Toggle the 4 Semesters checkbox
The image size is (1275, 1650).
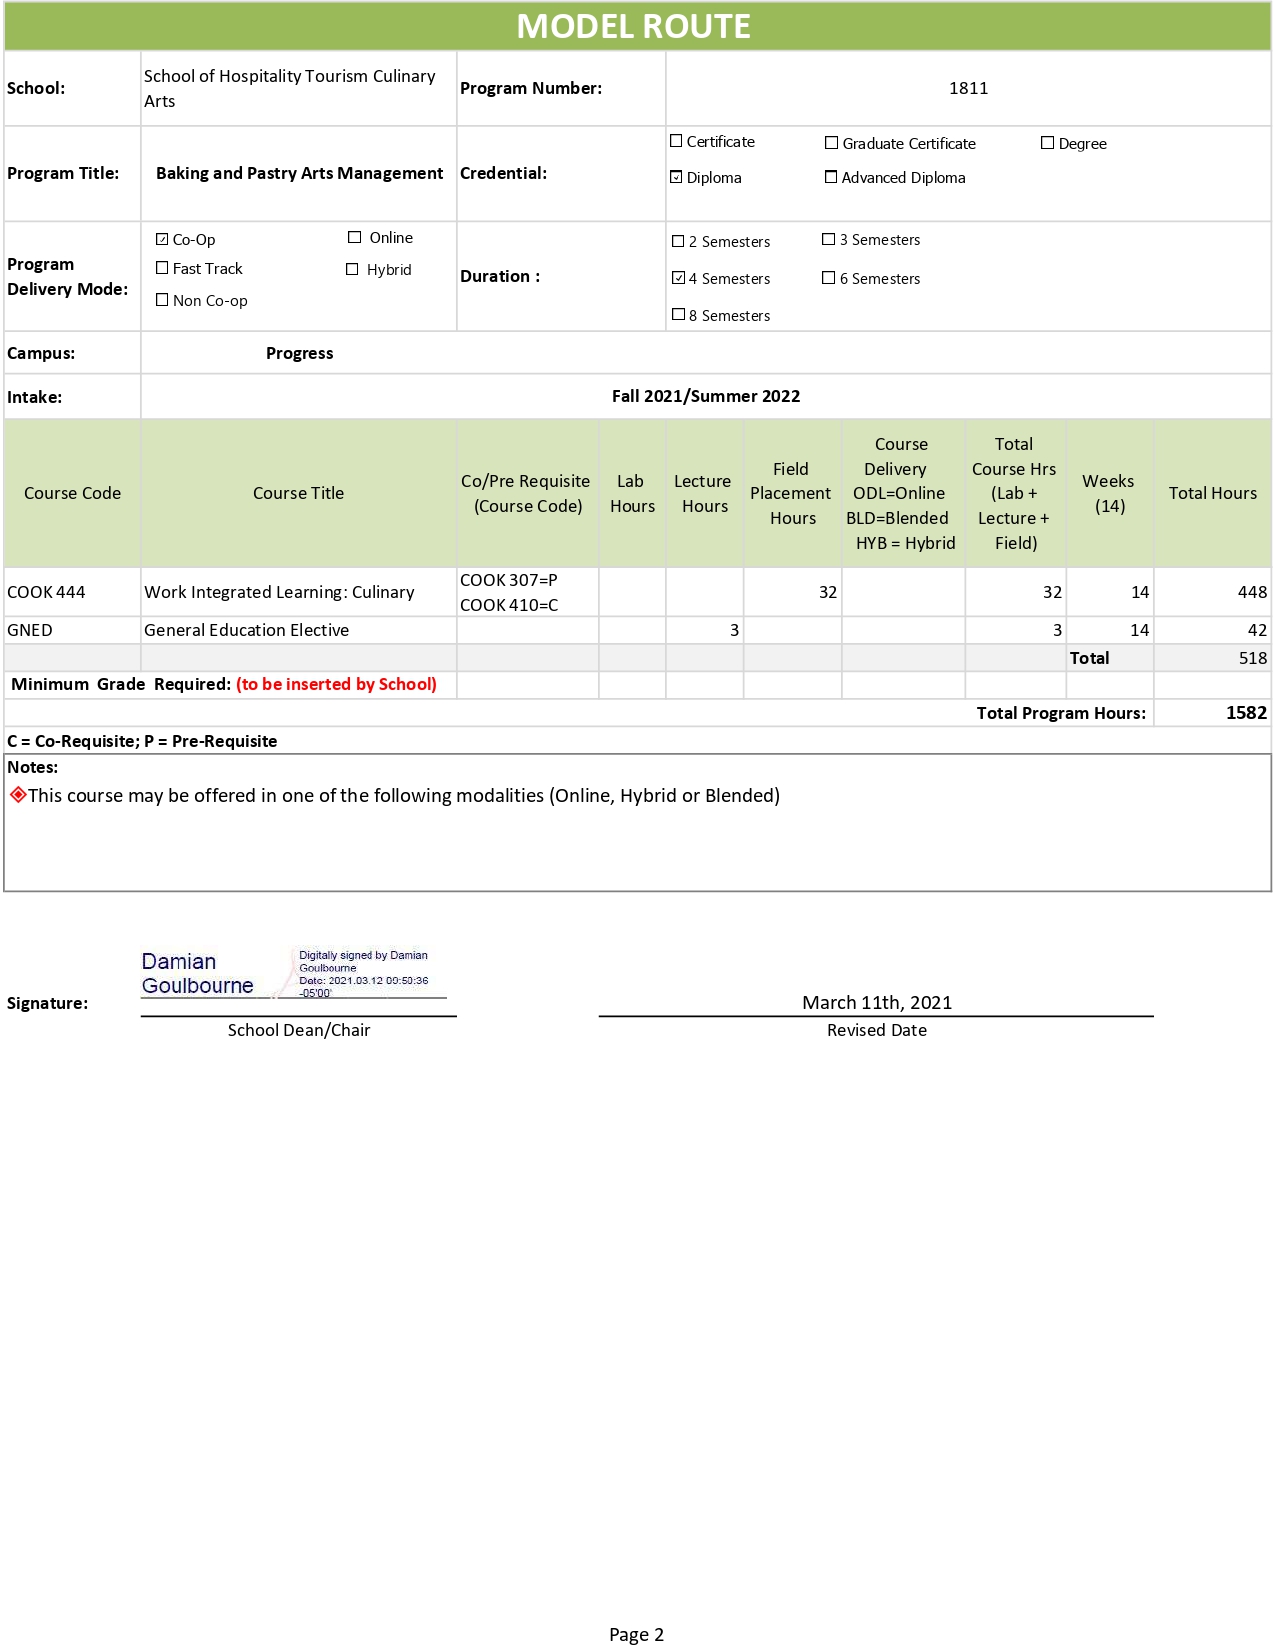pyautogui.click(x=678, y=278)
